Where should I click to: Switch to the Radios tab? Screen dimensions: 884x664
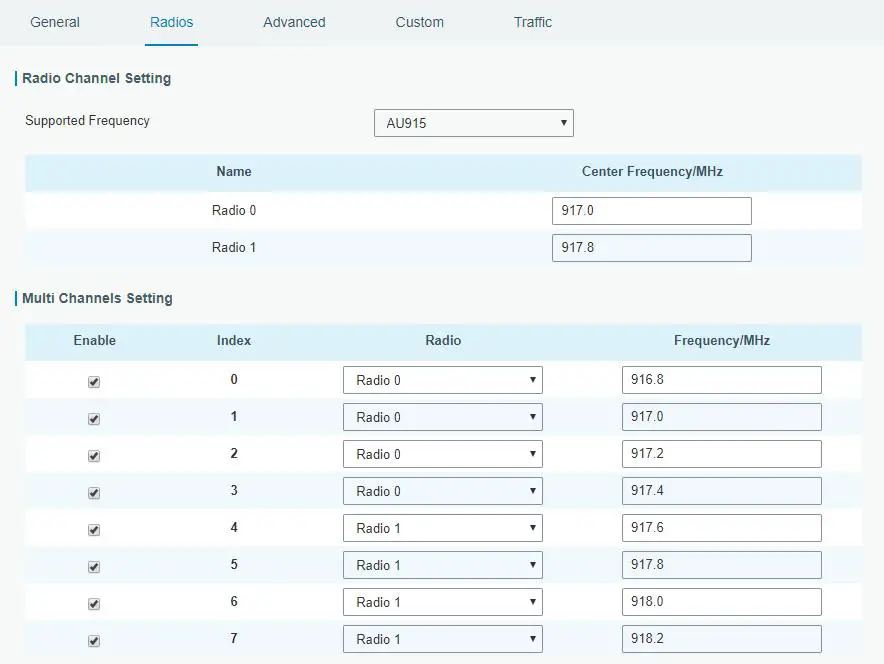[x=171, y=22]
